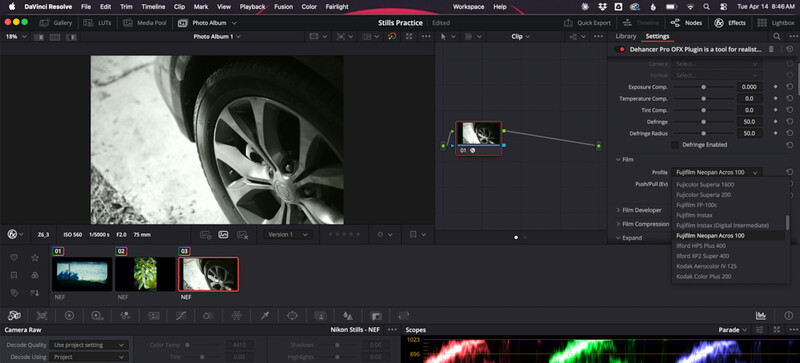Open the Parade scopes type dropdown

[x=733, y=330]
